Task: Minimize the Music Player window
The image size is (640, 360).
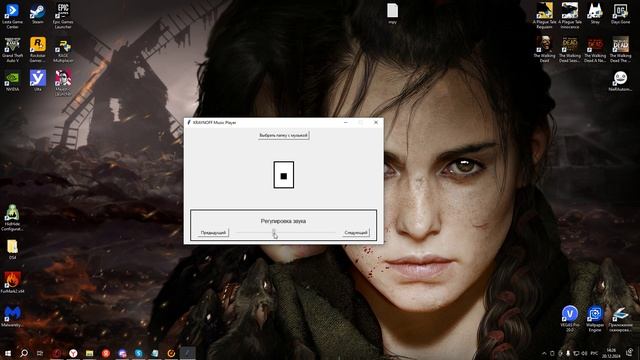Action: pos(346,122)
